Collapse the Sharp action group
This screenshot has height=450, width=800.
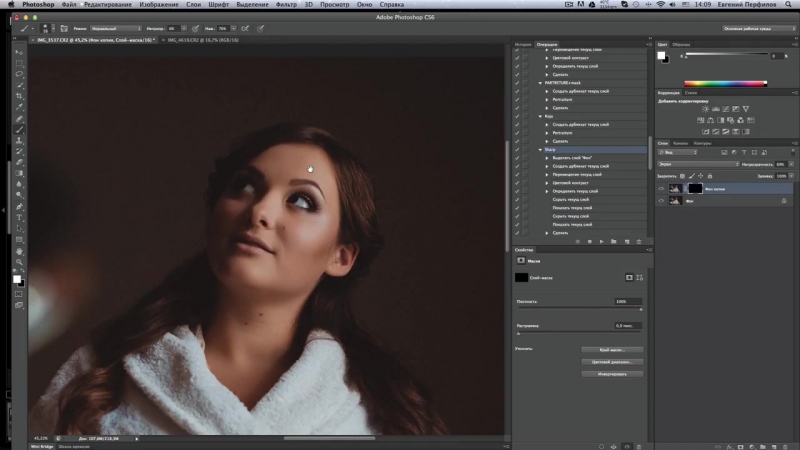[x=541, y=149]
